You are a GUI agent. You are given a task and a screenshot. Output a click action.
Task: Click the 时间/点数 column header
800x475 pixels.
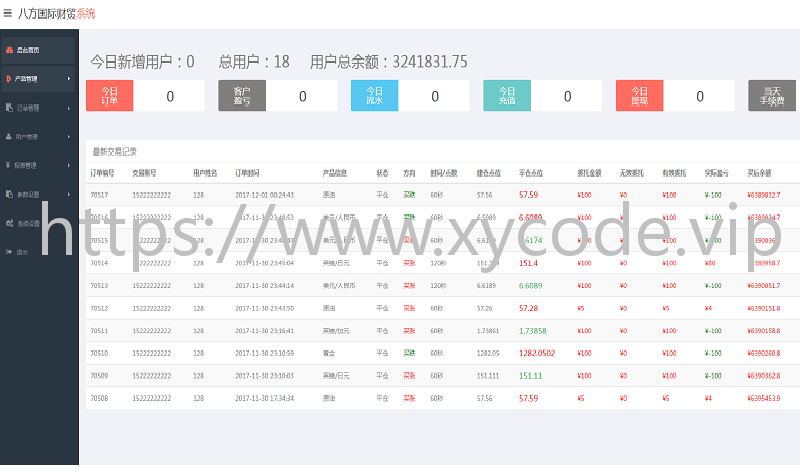444,173
